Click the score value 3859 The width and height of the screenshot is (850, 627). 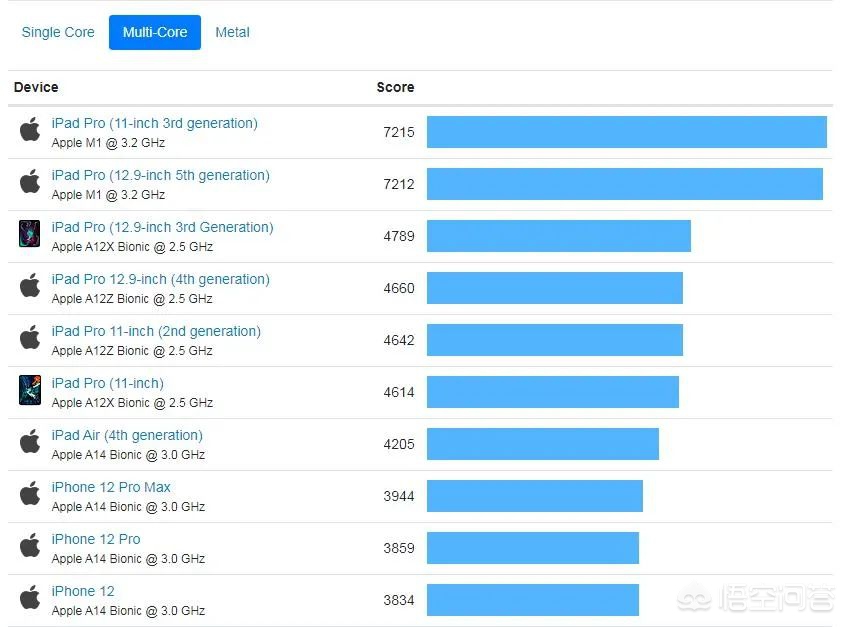pos(399,548)
